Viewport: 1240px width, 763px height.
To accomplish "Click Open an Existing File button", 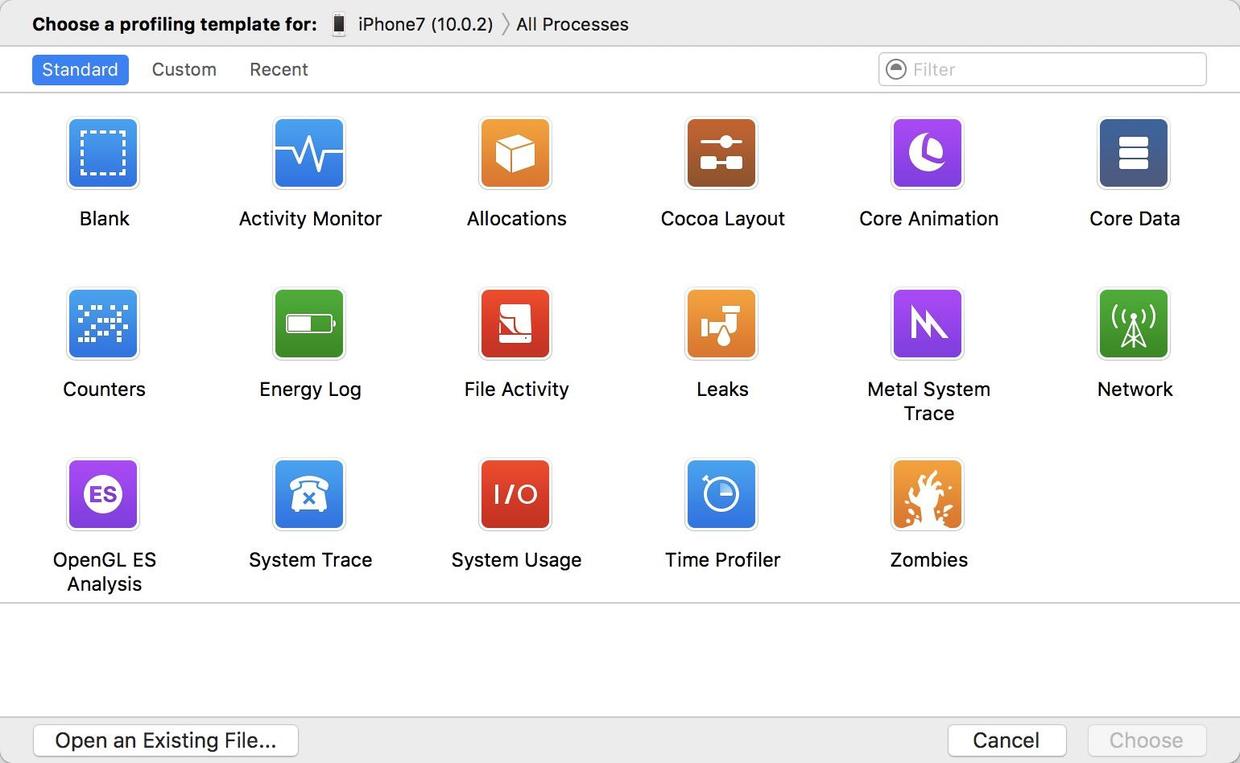I will coord(166,740).
